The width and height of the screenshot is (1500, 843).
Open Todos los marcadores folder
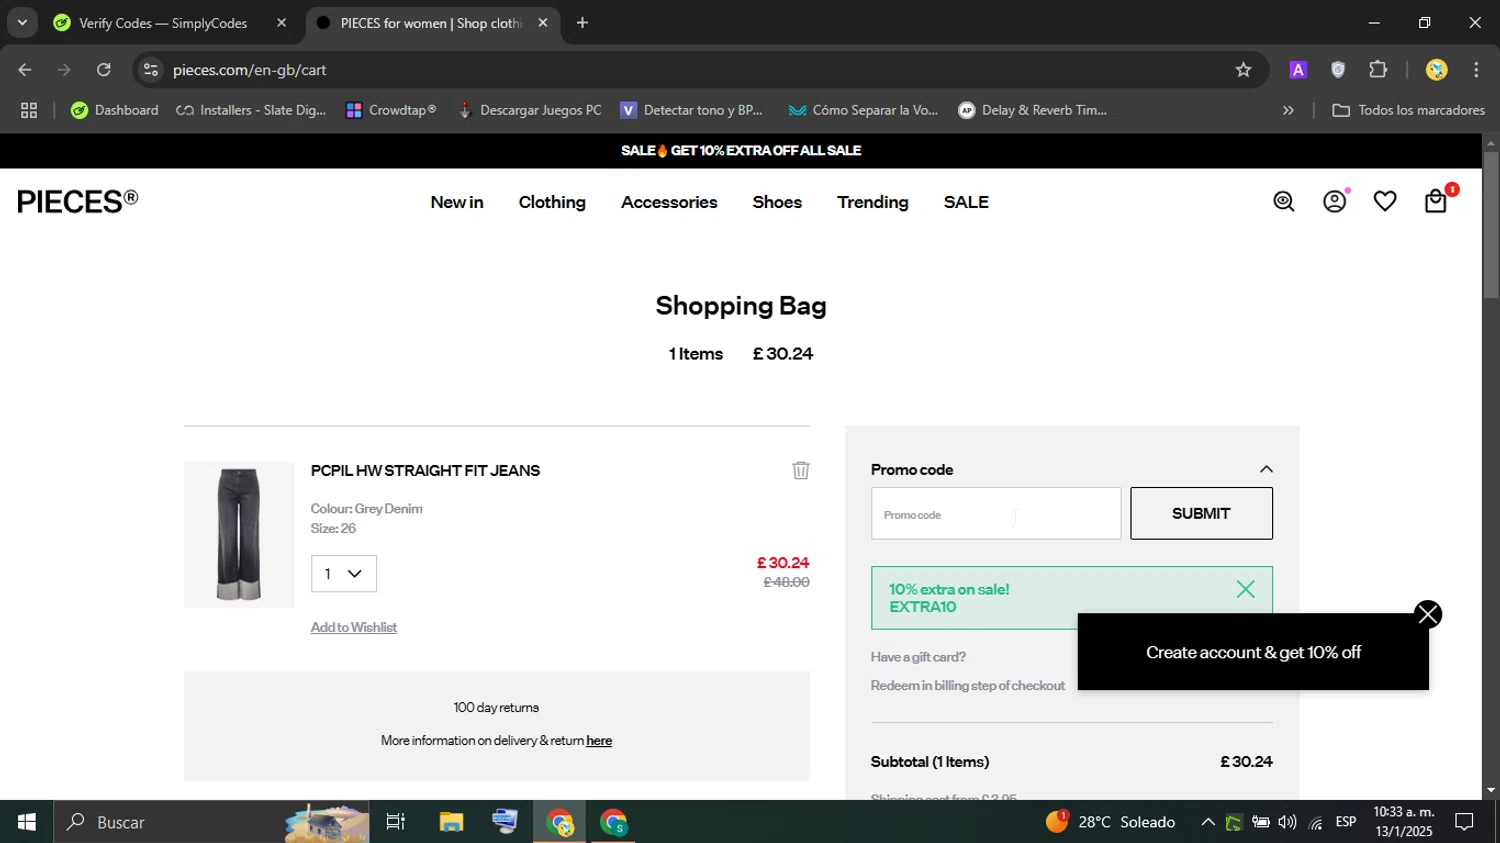(x=1408, y=111)
